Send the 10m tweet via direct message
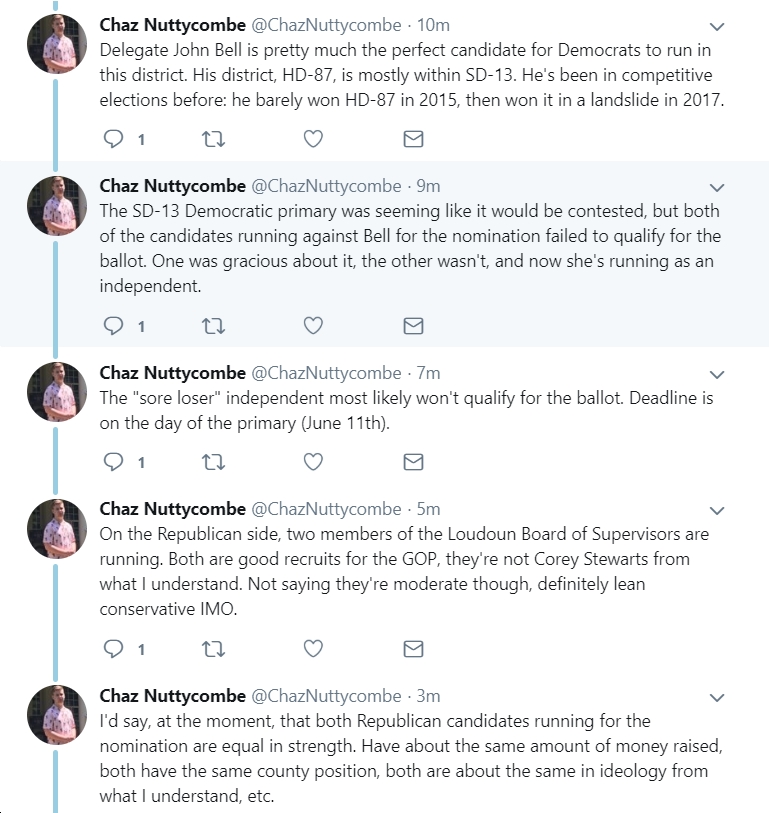 tap(413, 139)
